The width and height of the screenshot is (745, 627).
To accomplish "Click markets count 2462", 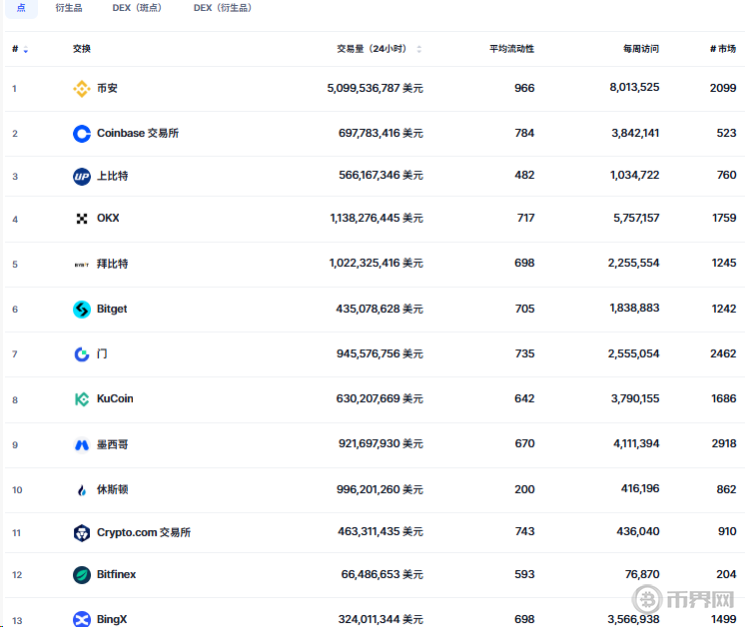I will (x=723, y=354).
